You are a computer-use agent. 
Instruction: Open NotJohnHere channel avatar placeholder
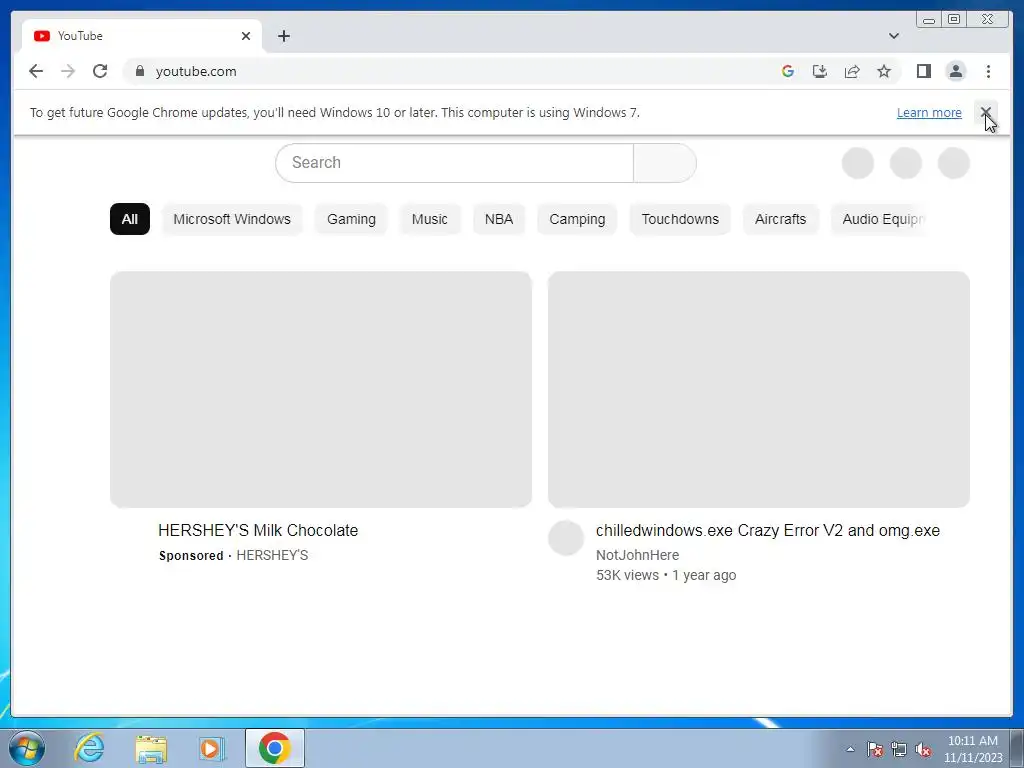tap(566, 538)
